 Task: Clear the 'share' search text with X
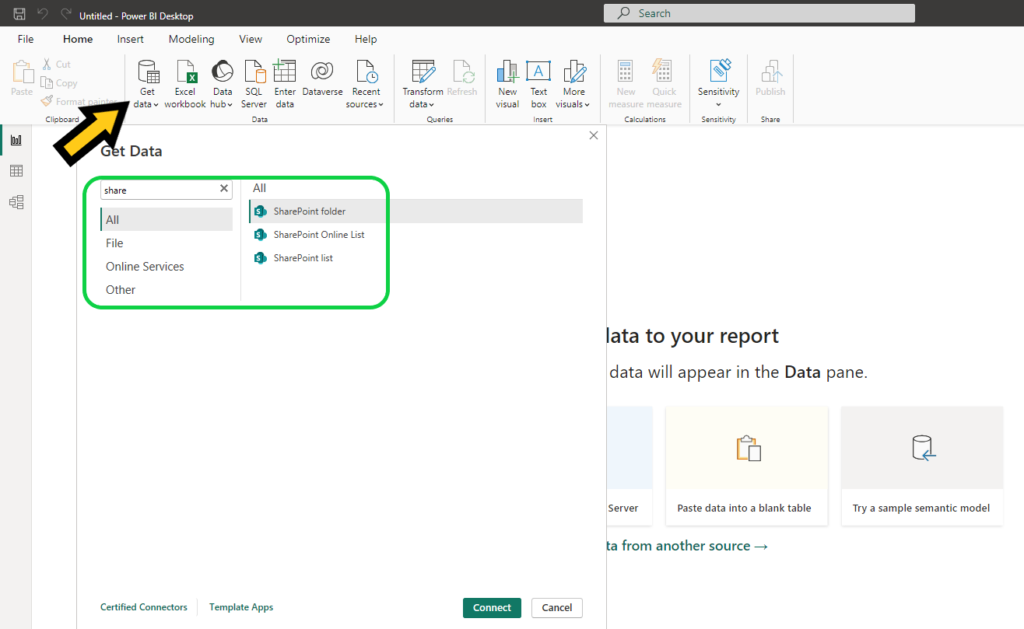224,188
